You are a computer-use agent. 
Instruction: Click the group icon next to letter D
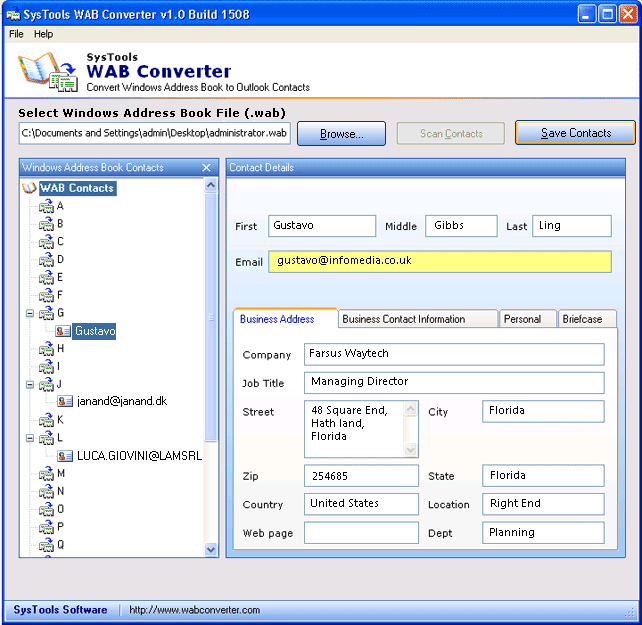point(46,260)
